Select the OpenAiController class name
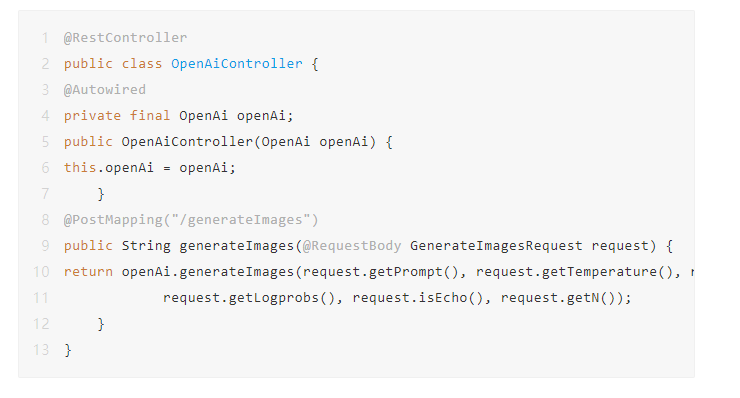This screenshot has height=398, width=740. pyautogui.click(x=236, y=64)
